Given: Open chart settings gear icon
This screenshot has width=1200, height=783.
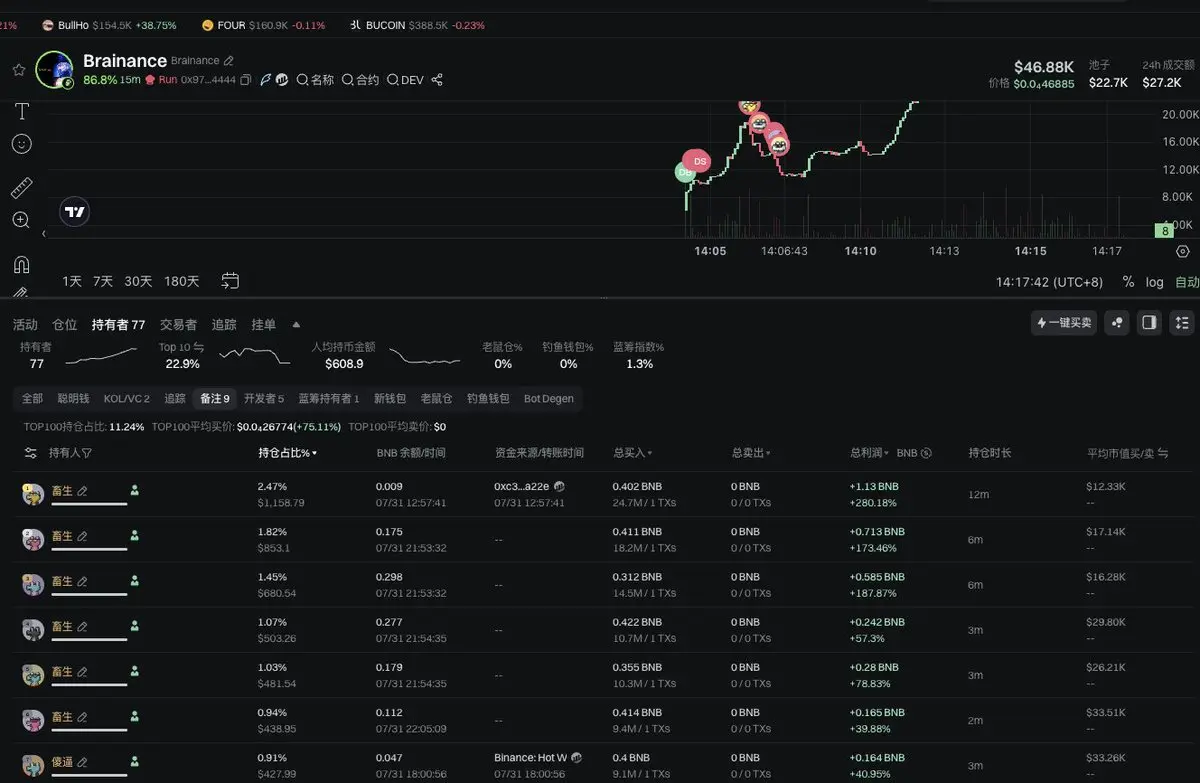Looking at the screenshot, I should pyautogui.click(x=1183, y=251).
